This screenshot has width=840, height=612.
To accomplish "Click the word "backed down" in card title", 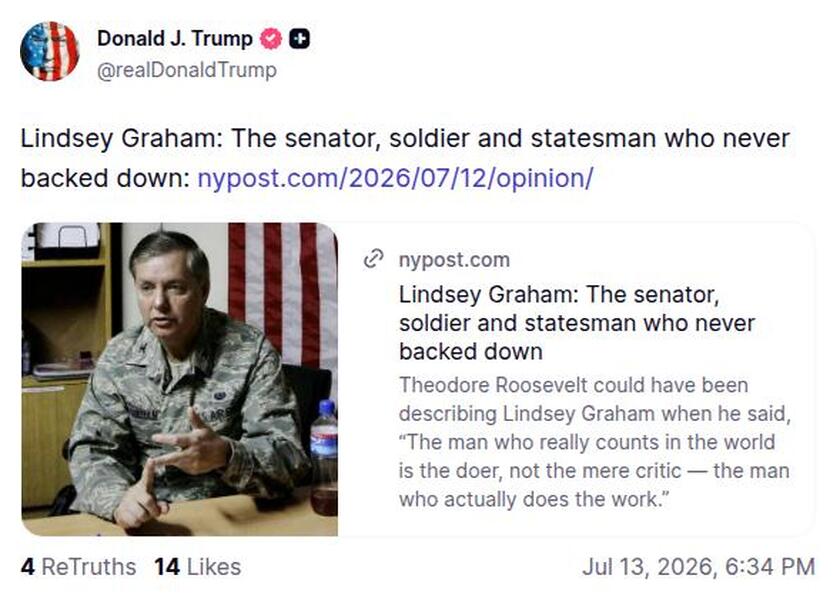I will pos(471,352).
